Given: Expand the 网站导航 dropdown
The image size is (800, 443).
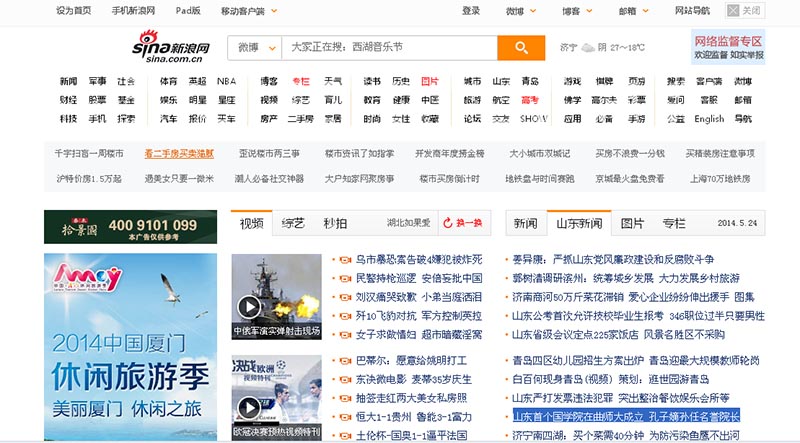Looking at the screenshot, I should 698,11.
